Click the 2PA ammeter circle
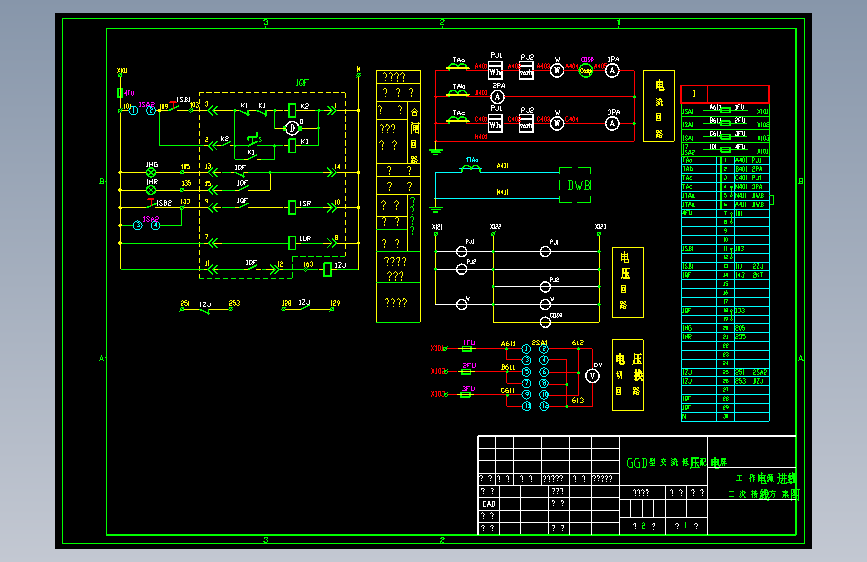Screen dimensions: 867x562 [x=498, y=97]
